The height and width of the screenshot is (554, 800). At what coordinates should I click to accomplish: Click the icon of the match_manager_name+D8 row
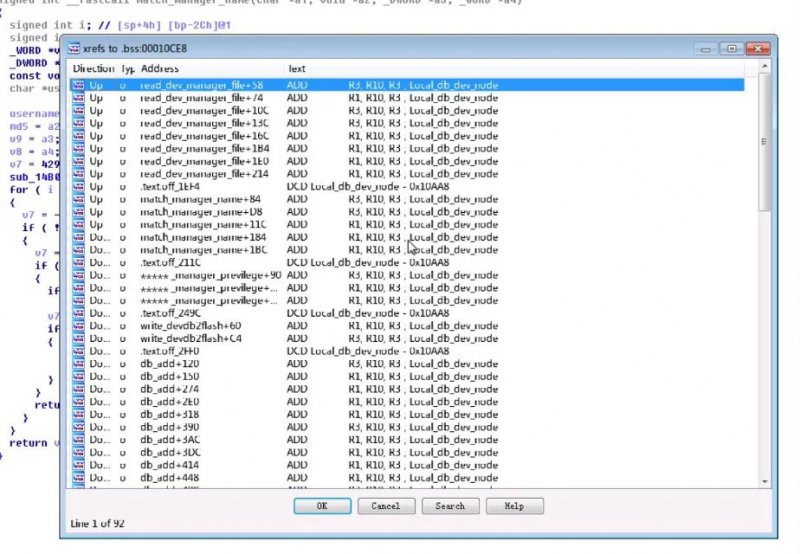[78, 212]
